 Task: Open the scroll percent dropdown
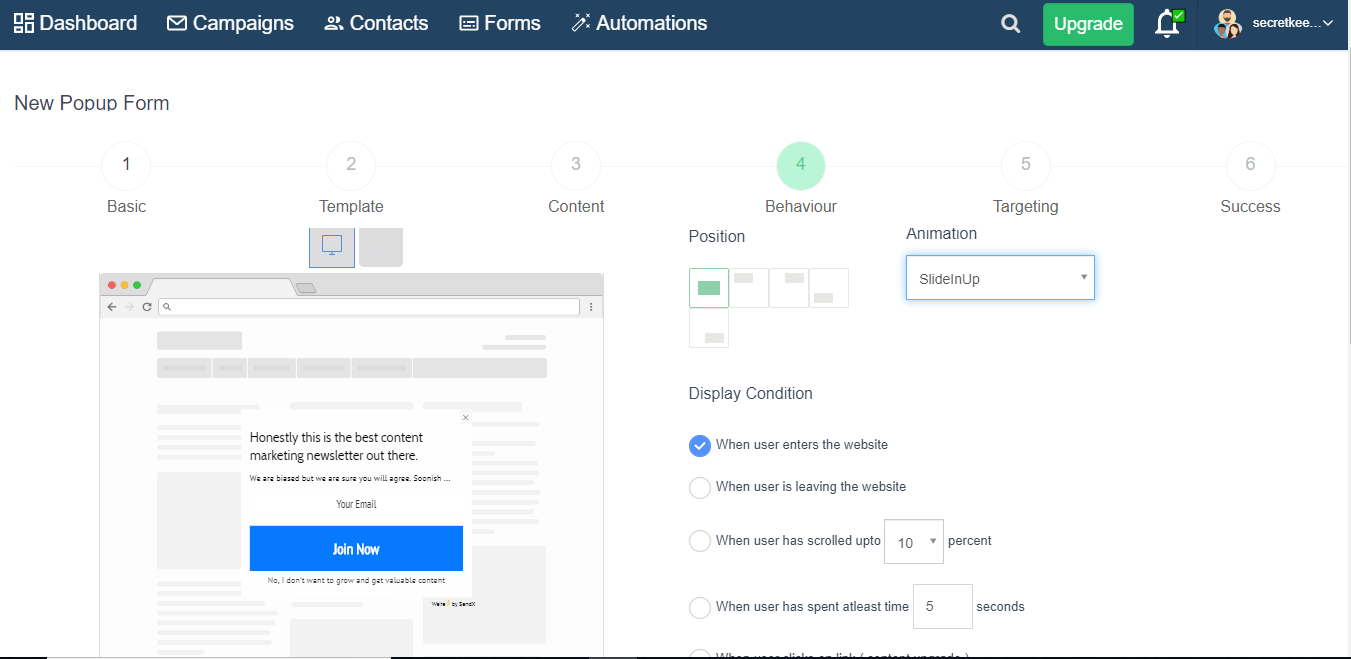(914, 542)
